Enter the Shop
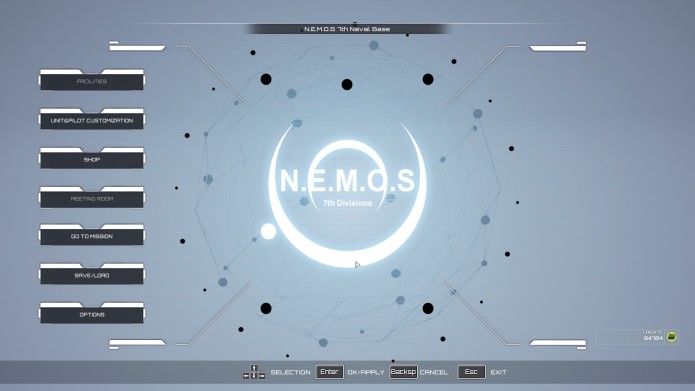 tap(92, 158)
